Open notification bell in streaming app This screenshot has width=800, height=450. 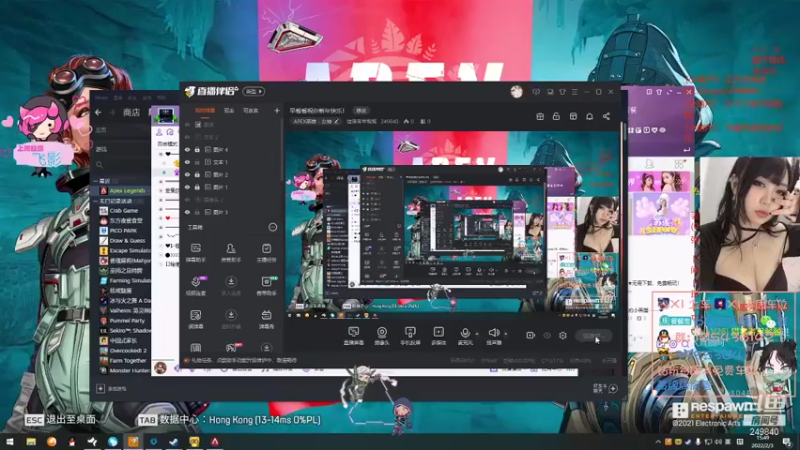pos(589,116)
